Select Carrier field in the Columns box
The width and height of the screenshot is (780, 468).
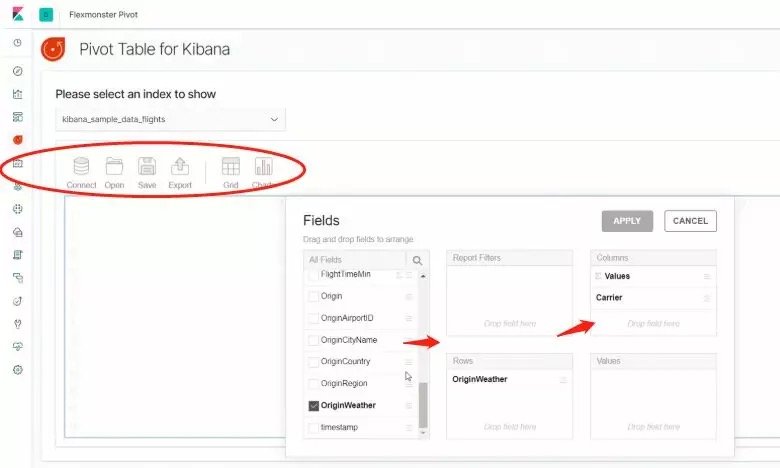(x=610, y=297)
